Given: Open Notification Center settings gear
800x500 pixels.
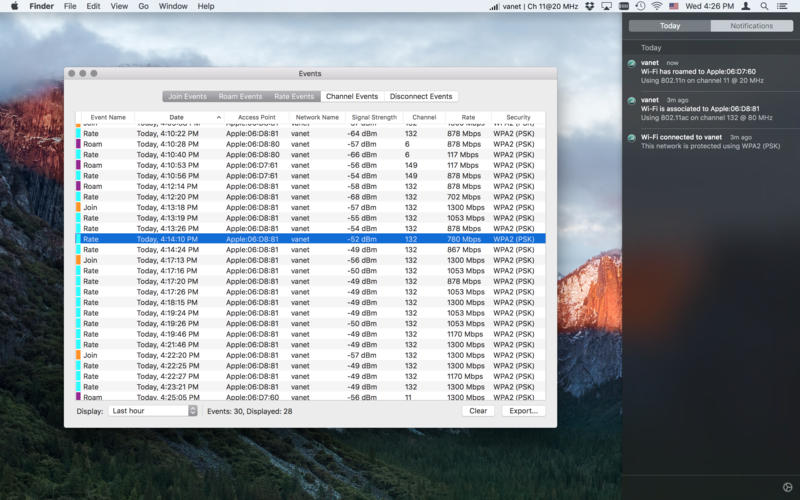Looking at the screenshot, I should point(786,487).
